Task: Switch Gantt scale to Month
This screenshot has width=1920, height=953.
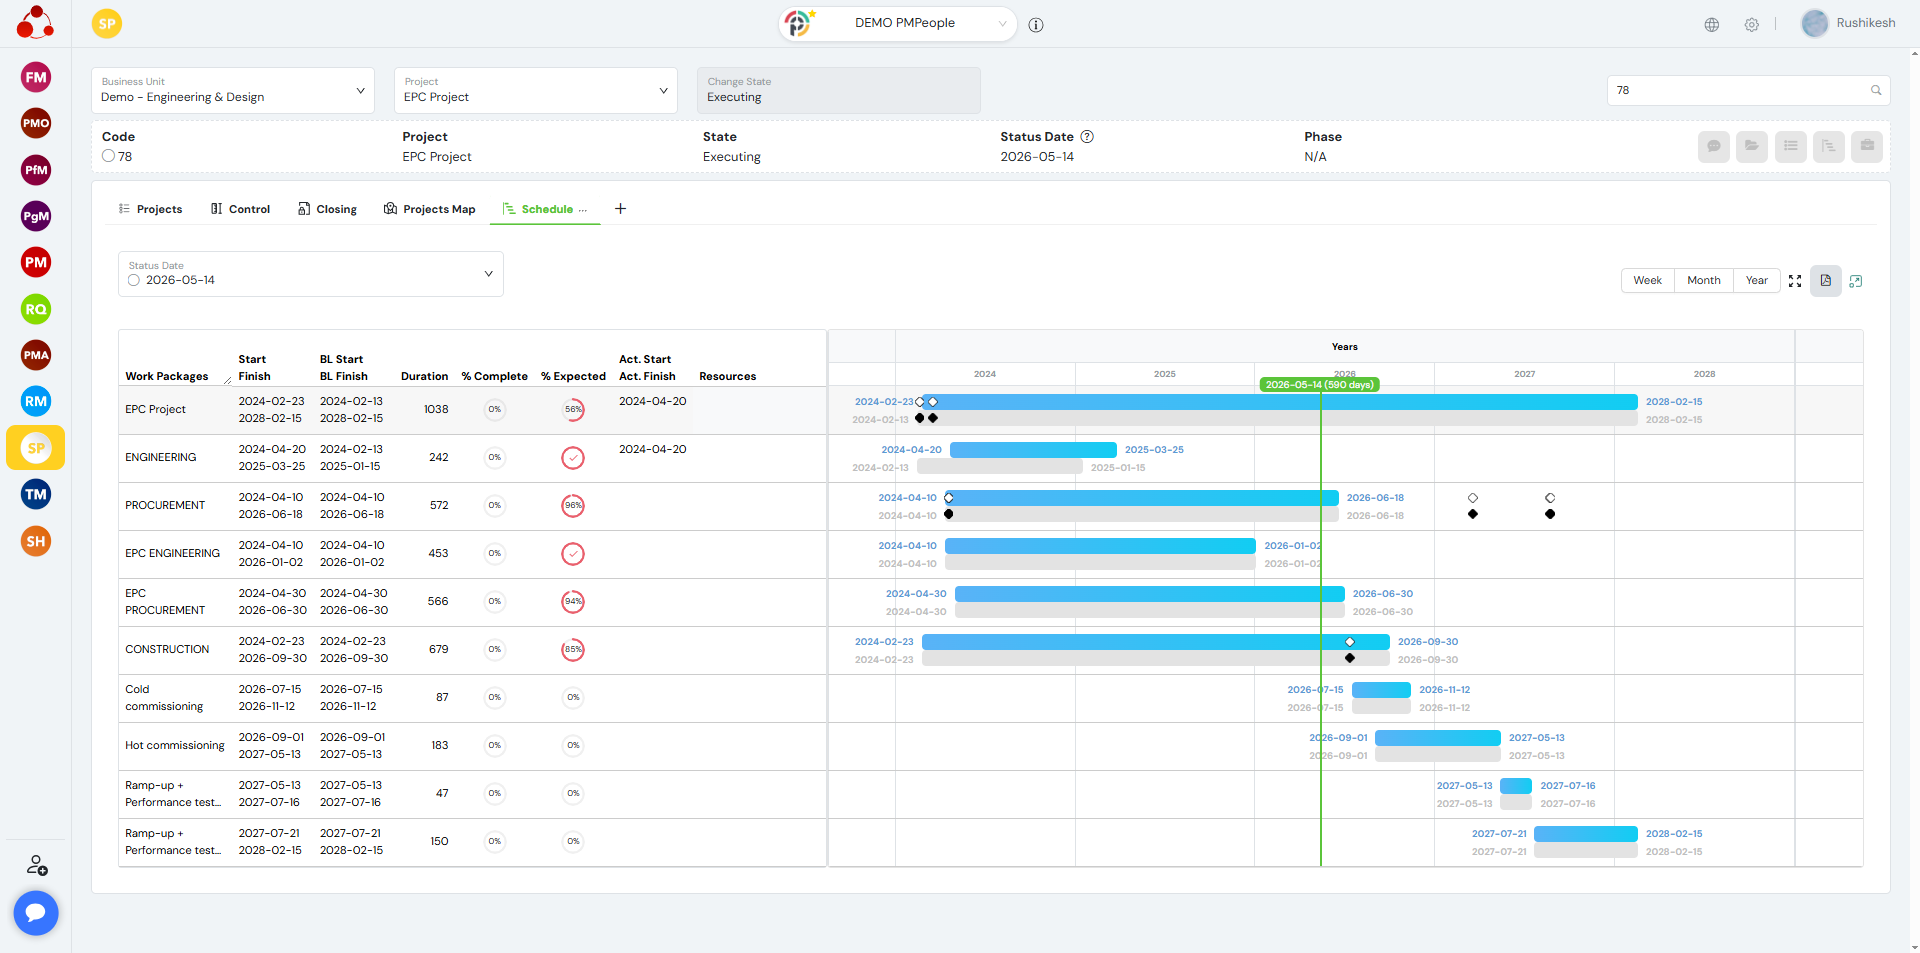Action: 1703,280
